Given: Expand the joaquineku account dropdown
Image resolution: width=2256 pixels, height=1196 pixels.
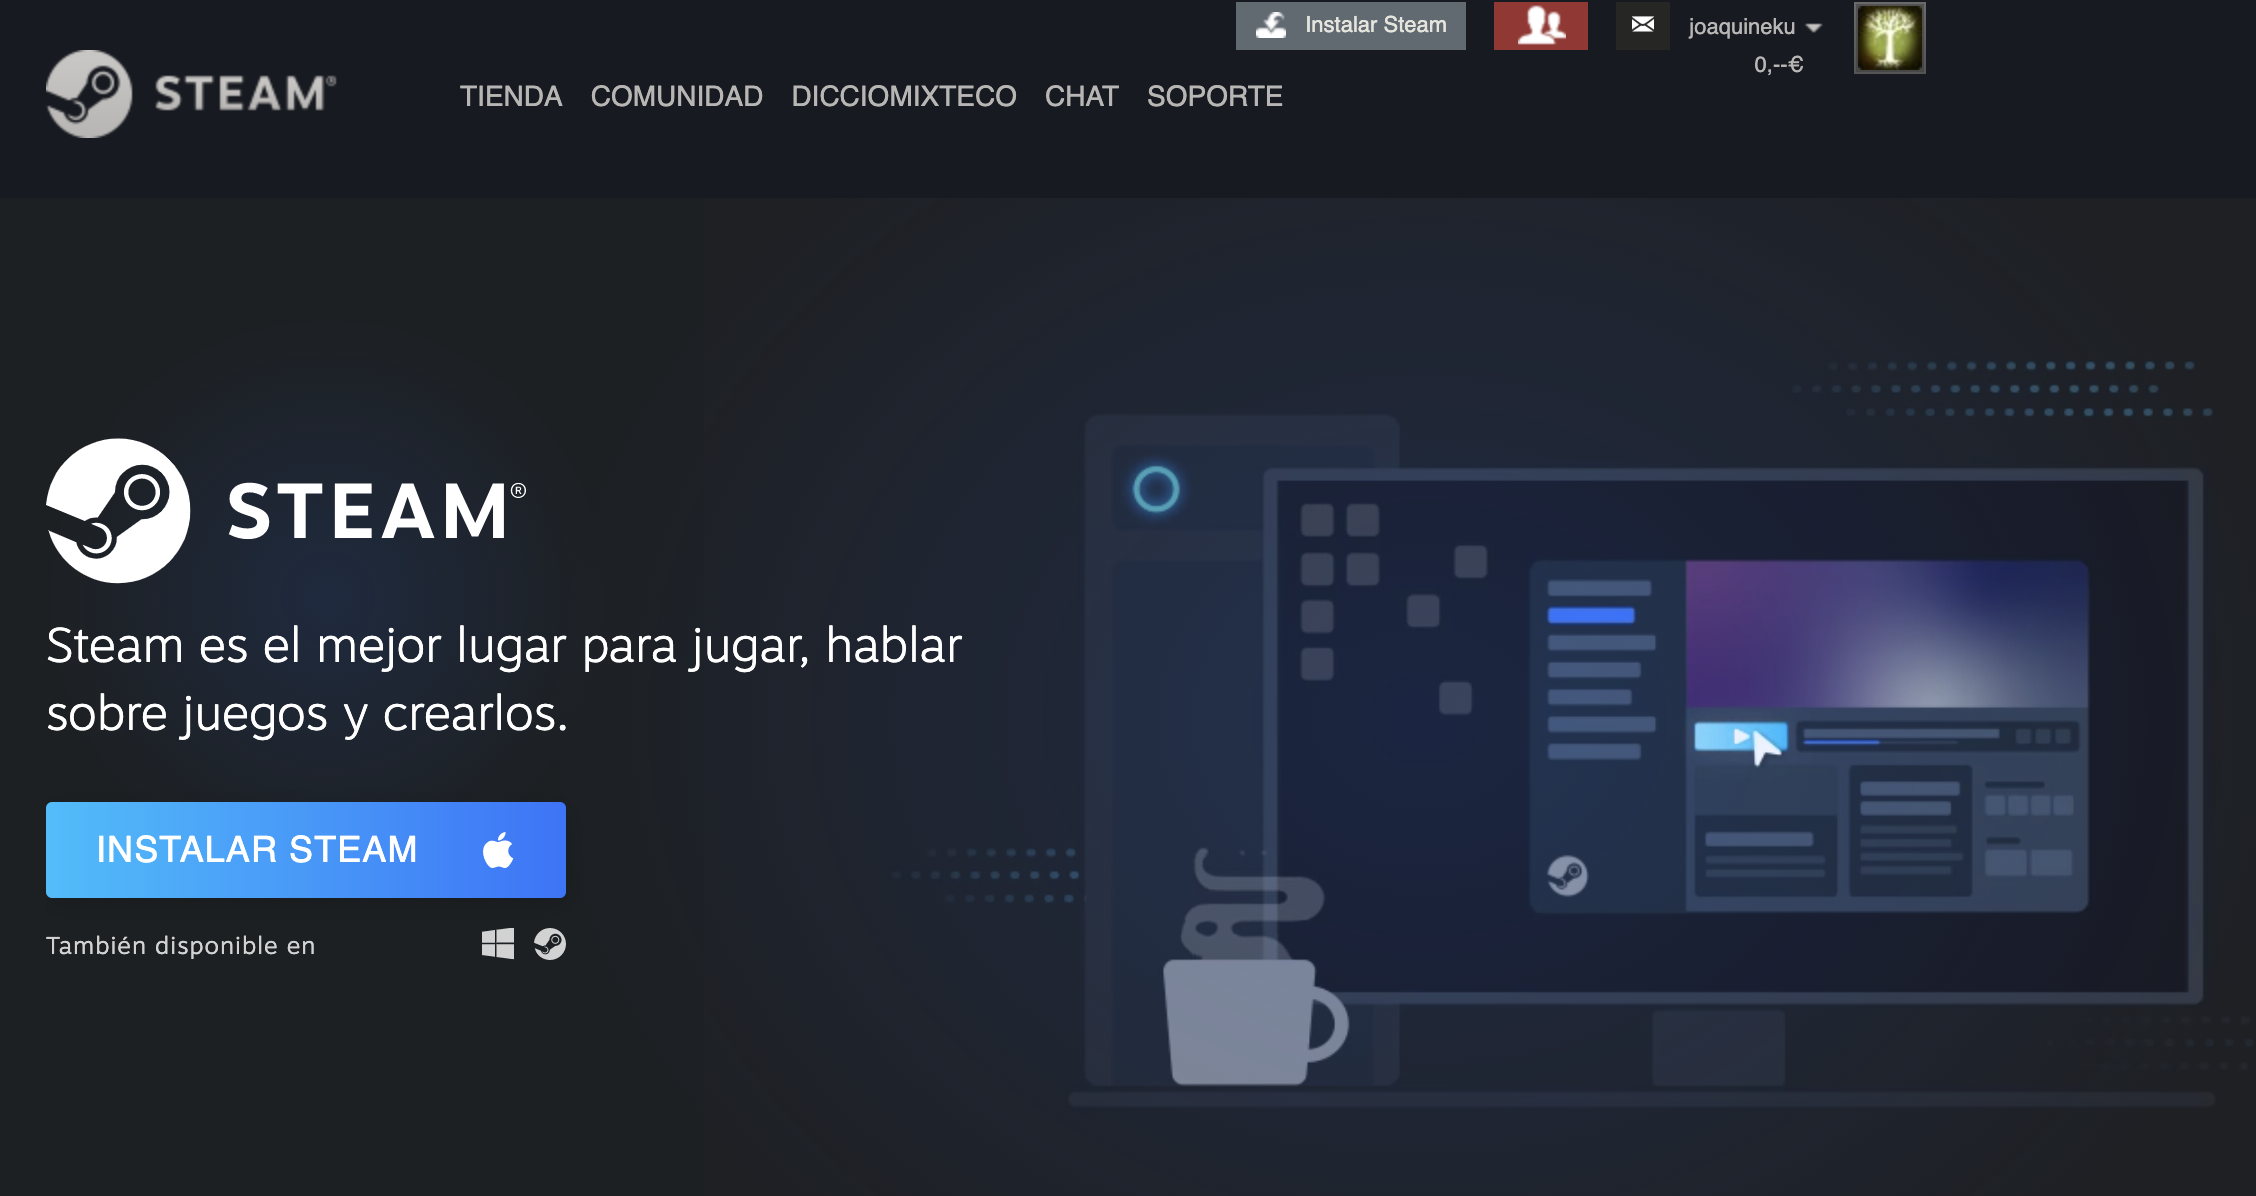Looking at the screenshot, I should tap(1755, 27).
